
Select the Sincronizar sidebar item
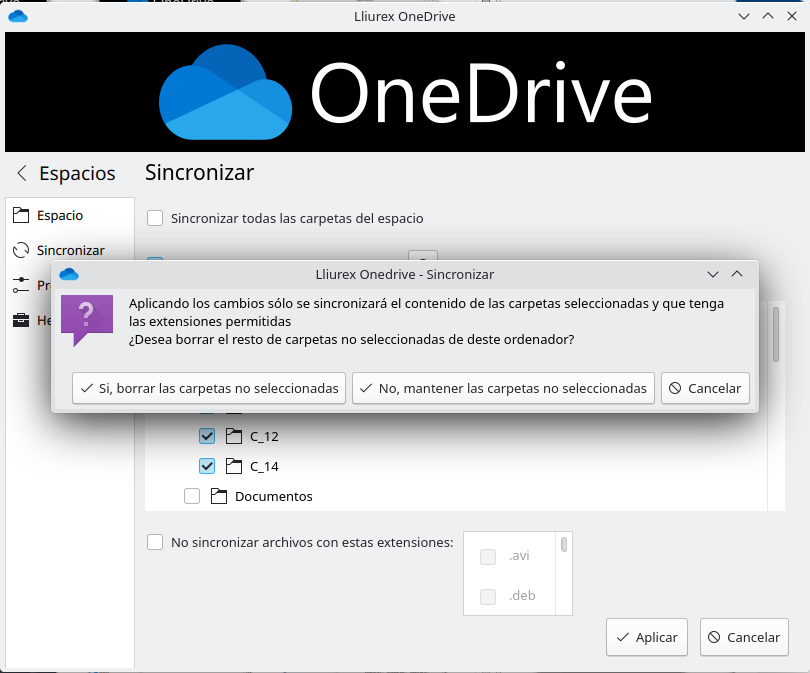click(x=69, y=250)
